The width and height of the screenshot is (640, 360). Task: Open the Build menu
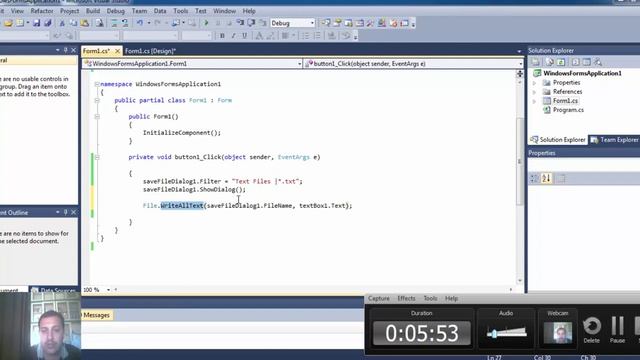click(x=93, y=11)
